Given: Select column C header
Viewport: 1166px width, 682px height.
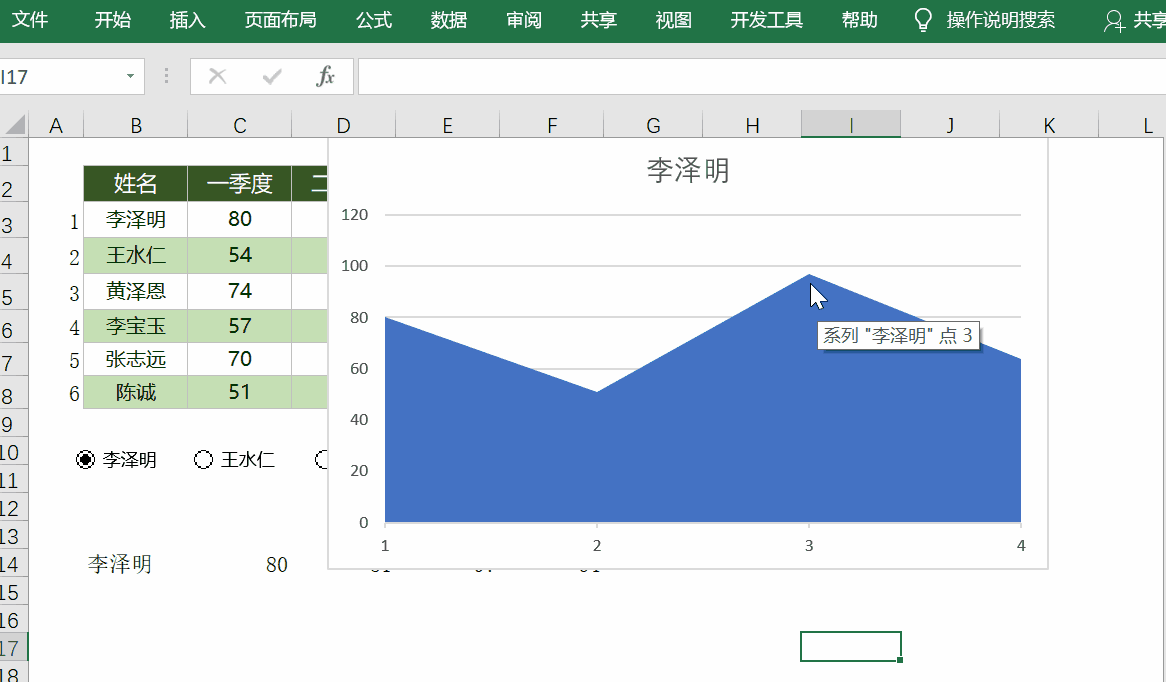Looking at the screenshot, I should point(239,125).
